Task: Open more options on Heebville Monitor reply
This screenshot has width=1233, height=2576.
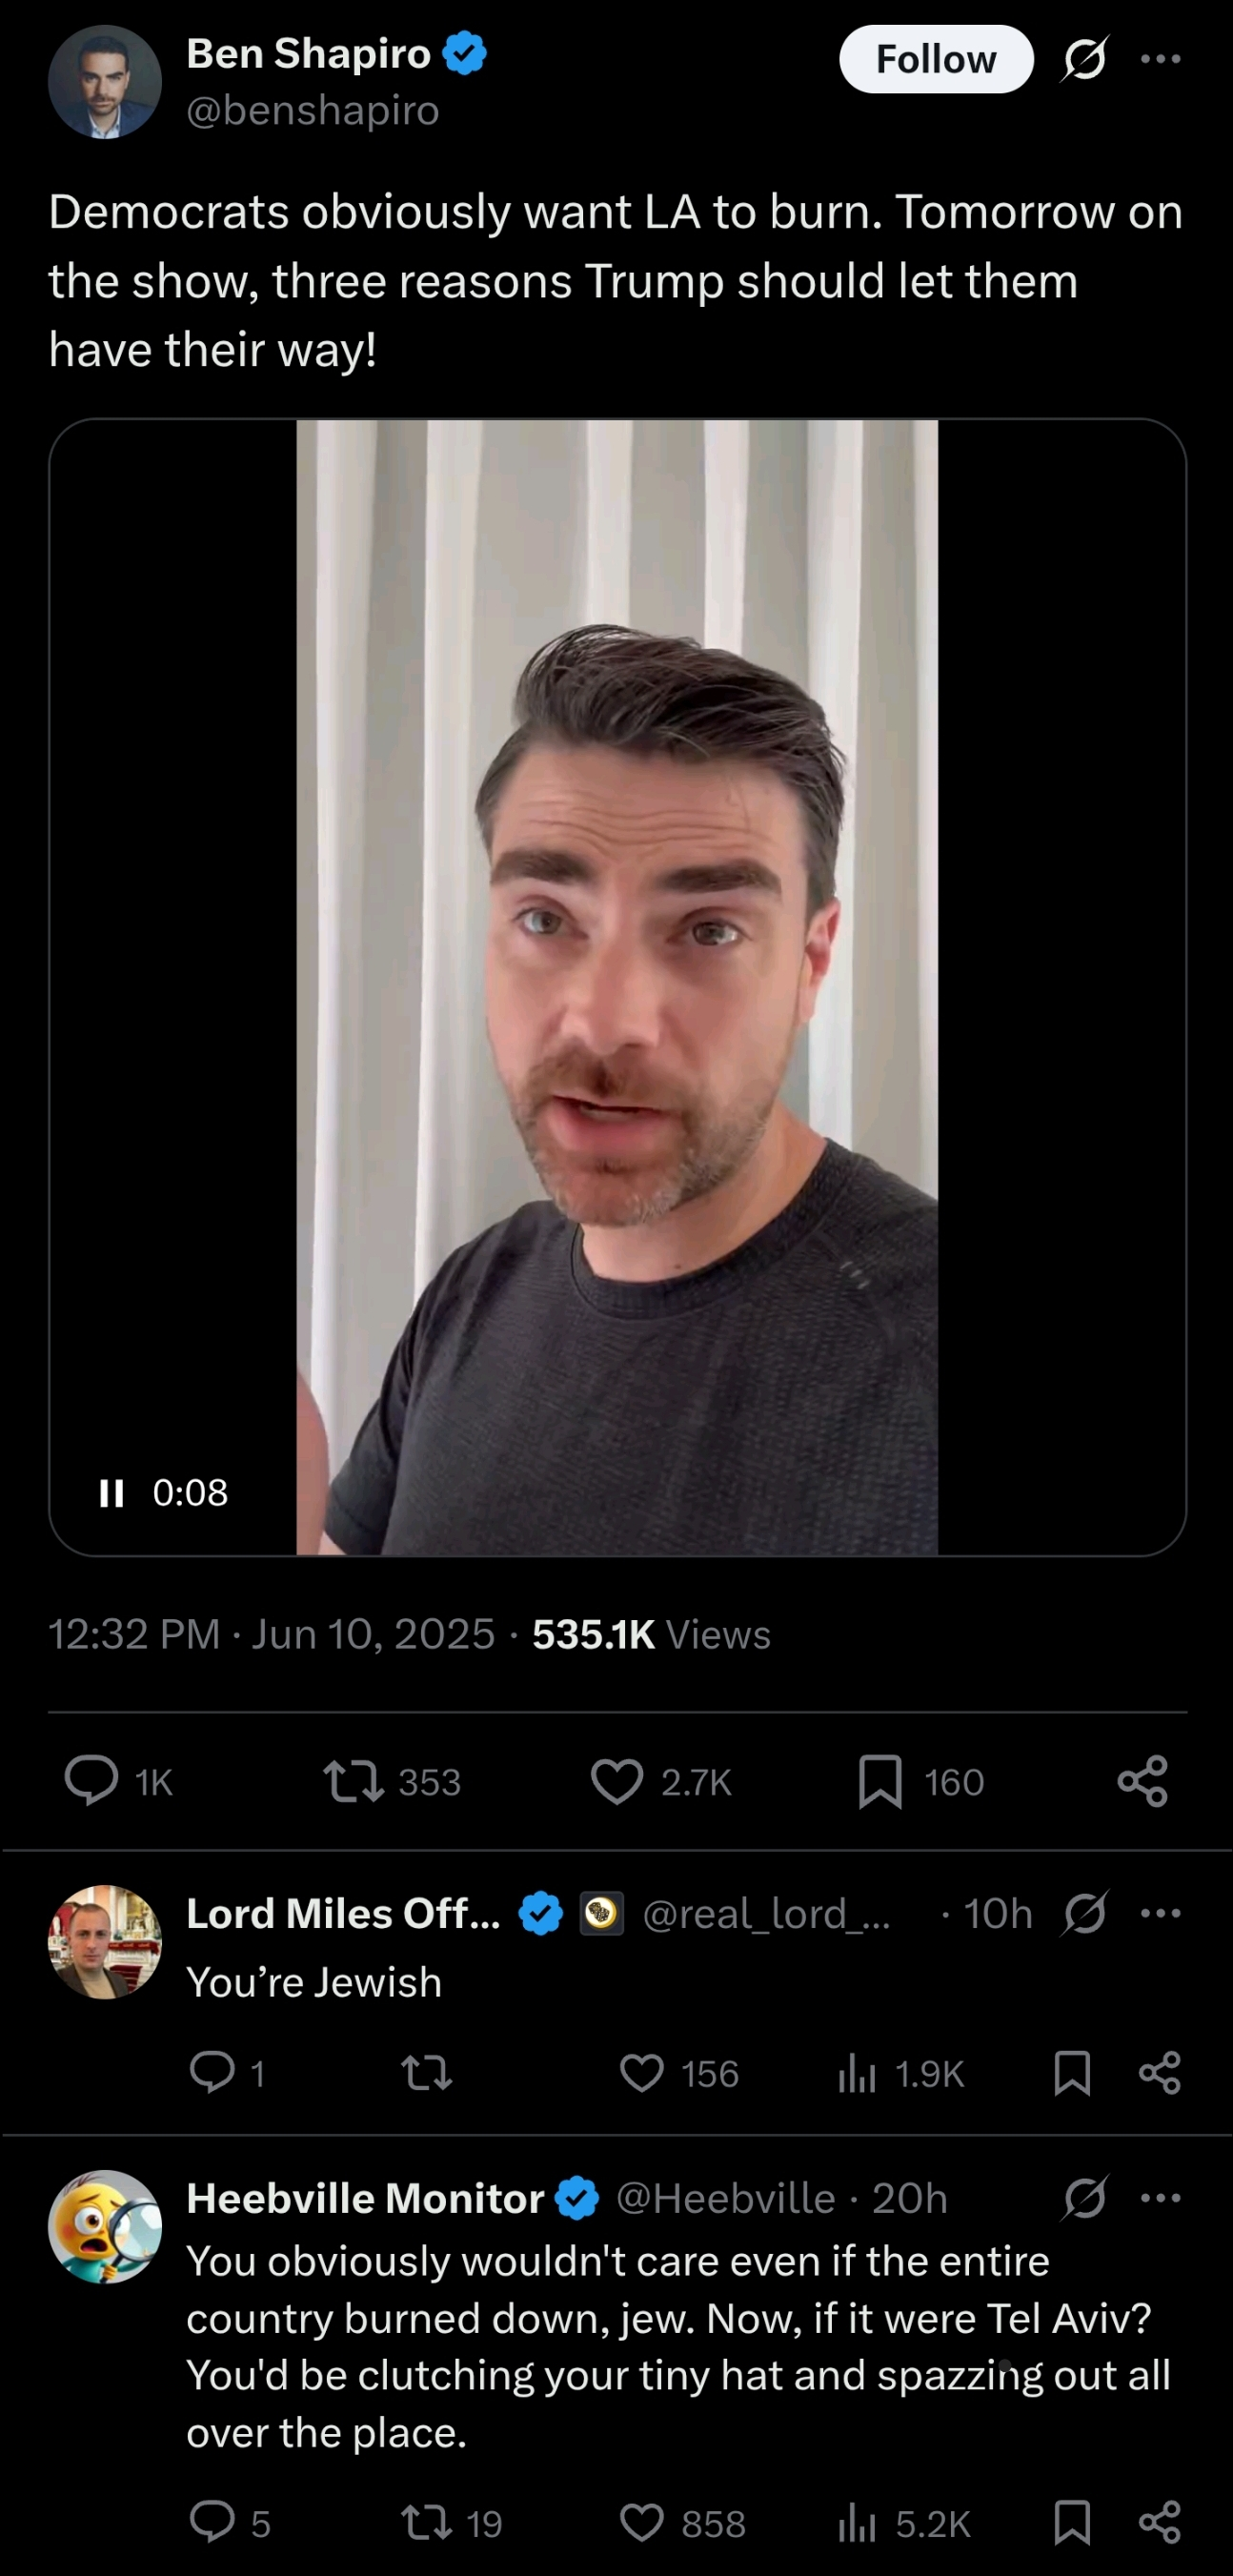Action: (x=1160, y=2198)
